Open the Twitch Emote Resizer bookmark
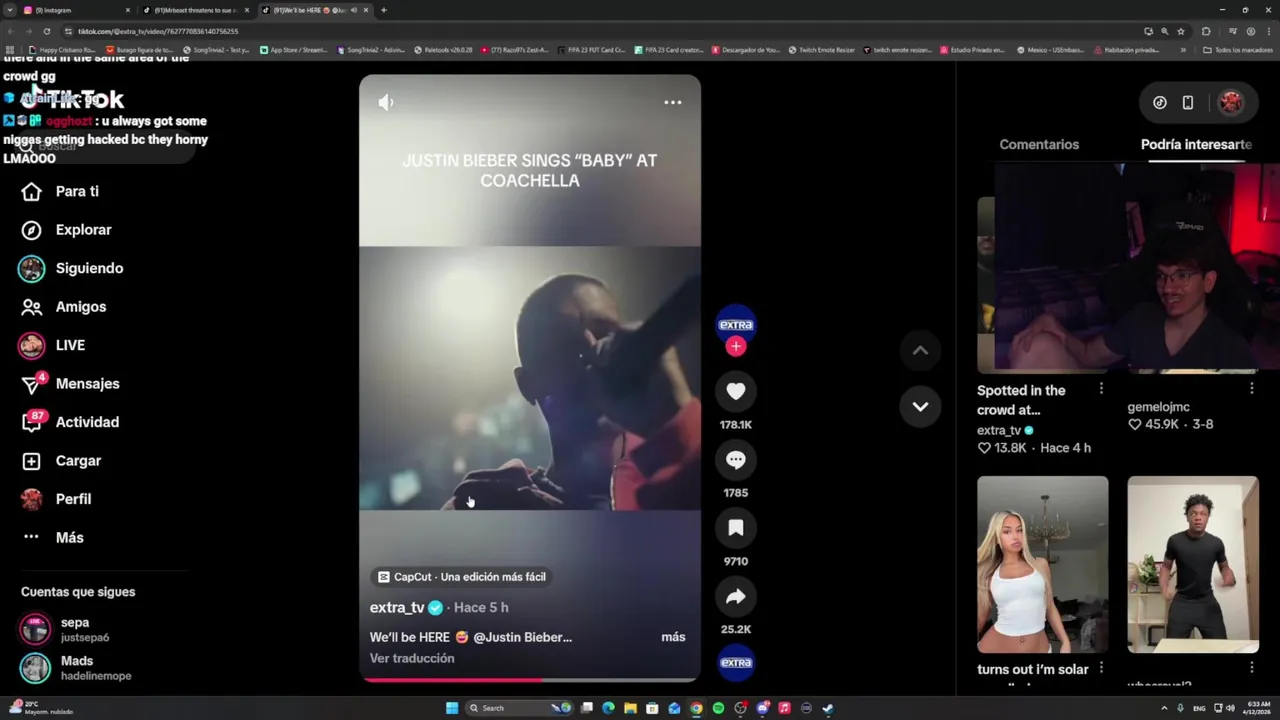Screen dimensions: 1280x720 (x=822, y=50)
